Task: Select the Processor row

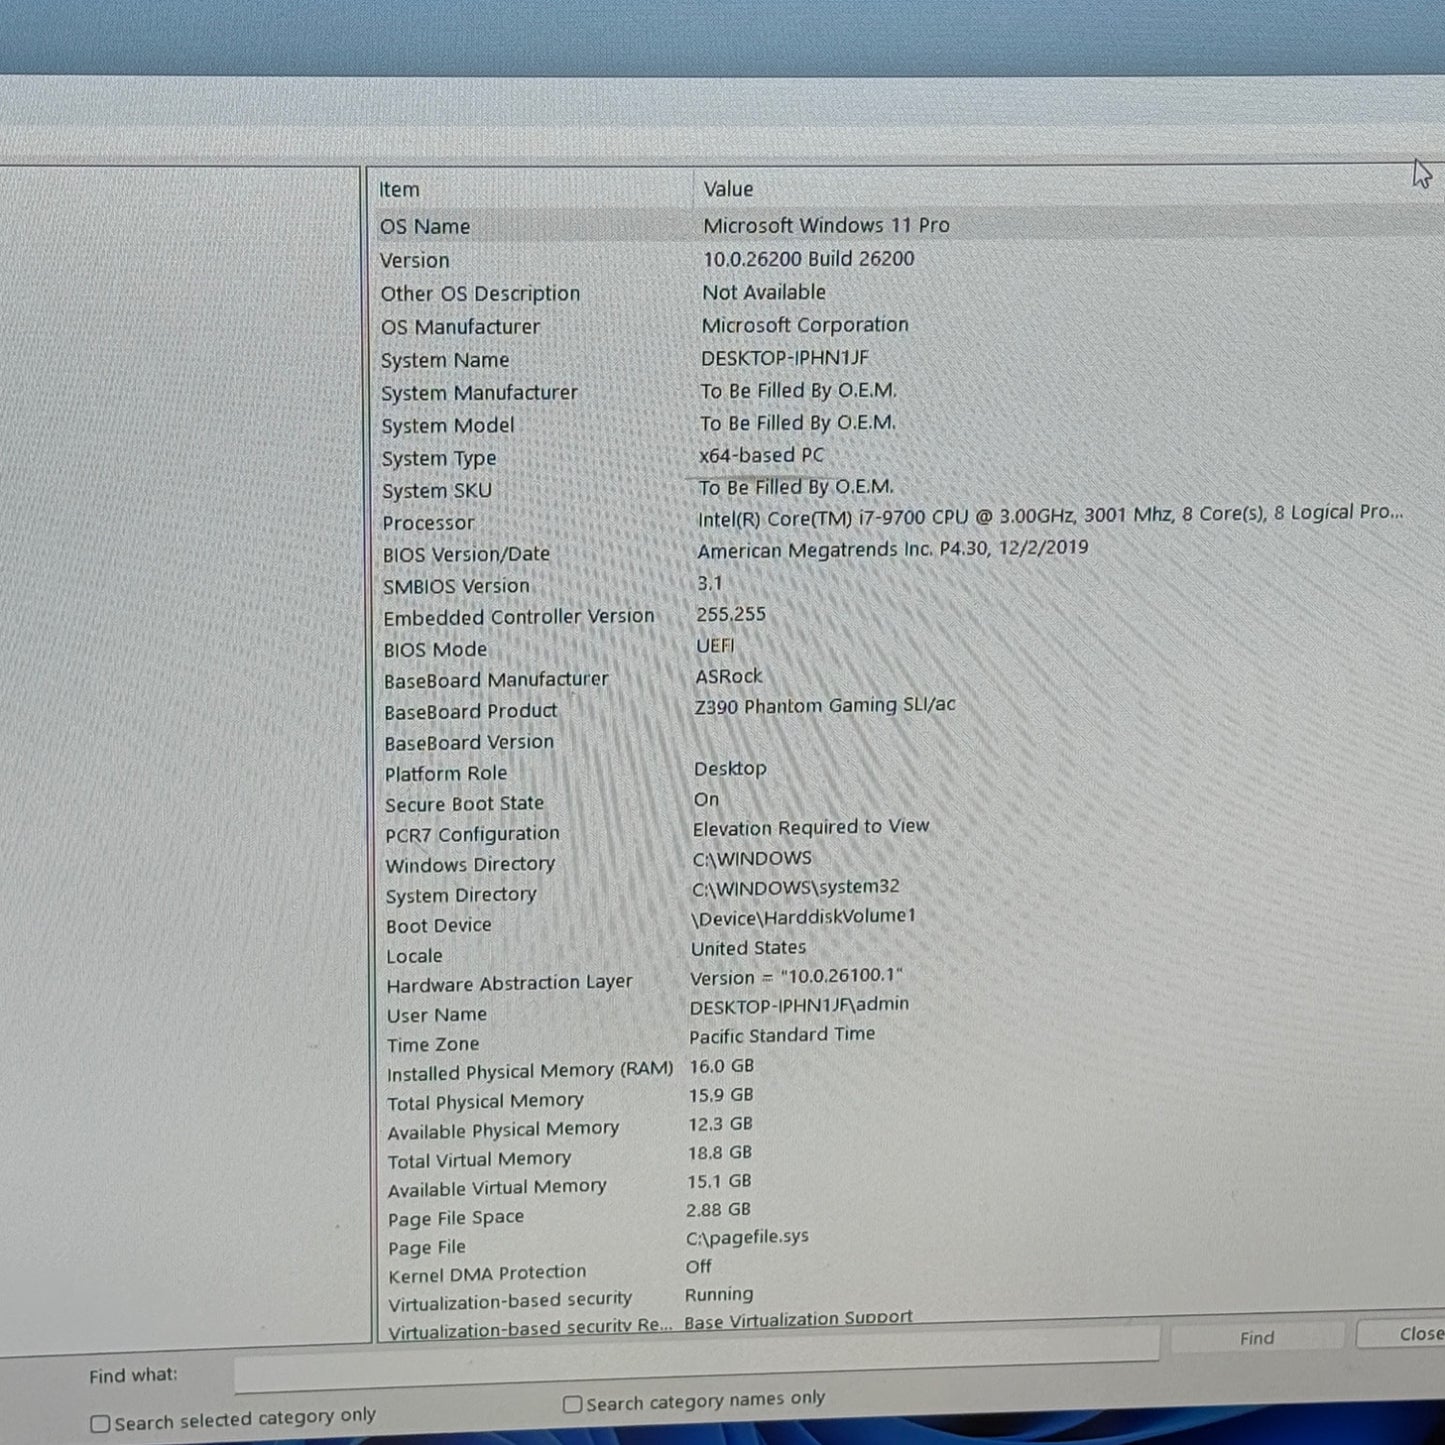Action: pyautogui.click(x=428, y=523)
